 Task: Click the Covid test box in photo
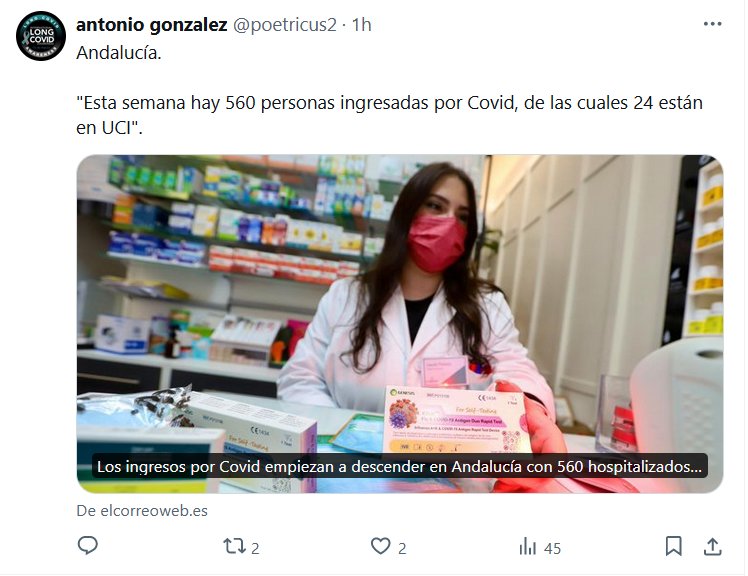pos(456,420)
